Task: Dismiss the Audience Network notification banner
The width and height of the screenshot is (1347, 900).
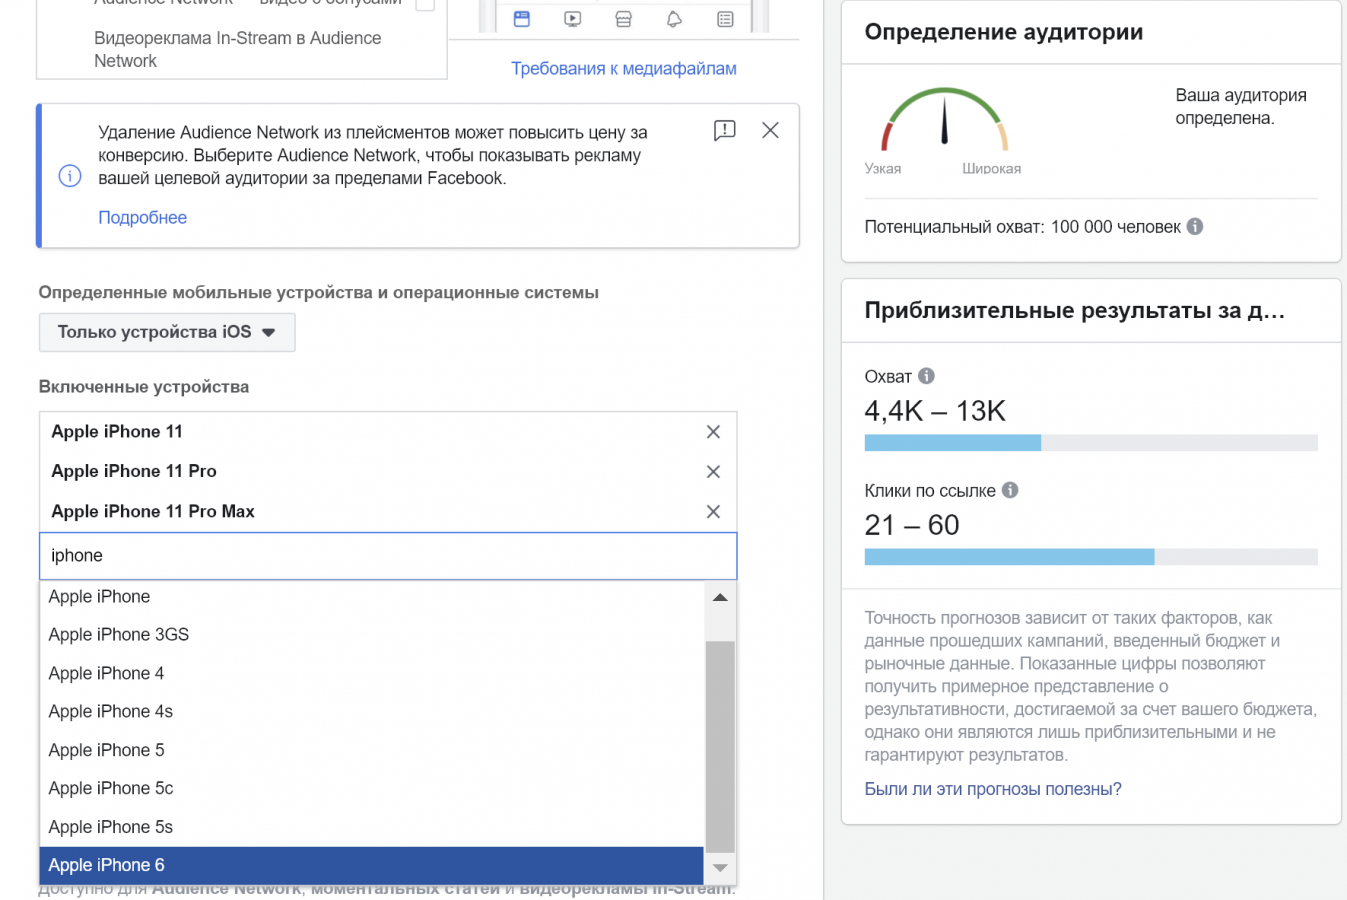Action: (770, 130)
